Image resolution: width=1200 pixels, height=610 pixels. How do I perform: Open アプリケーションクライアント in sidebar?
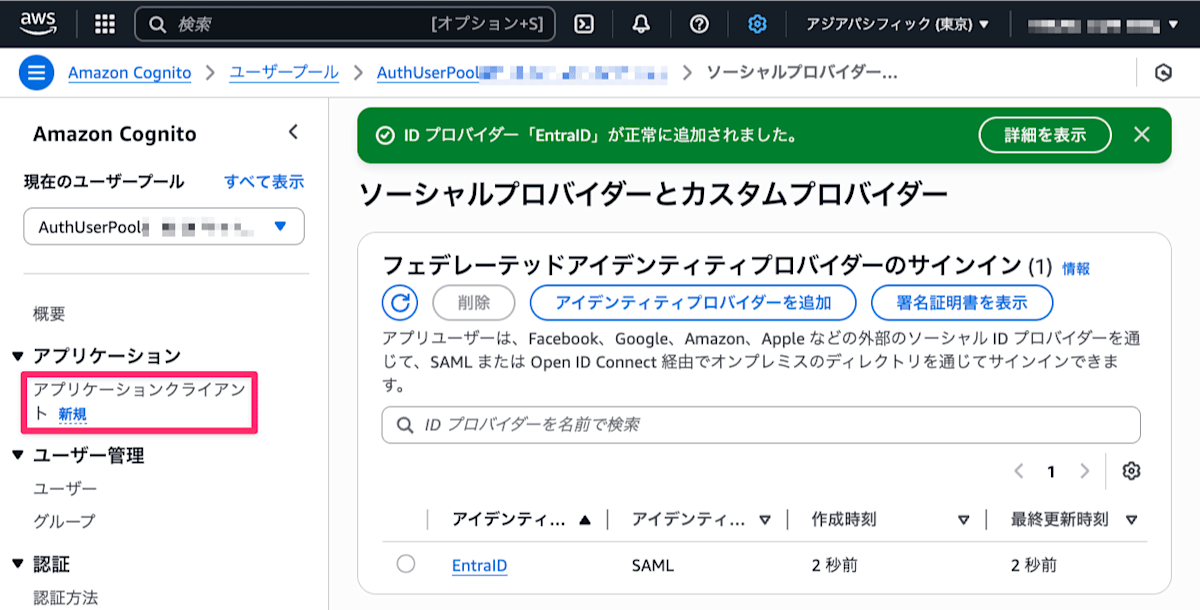(139, 401)
